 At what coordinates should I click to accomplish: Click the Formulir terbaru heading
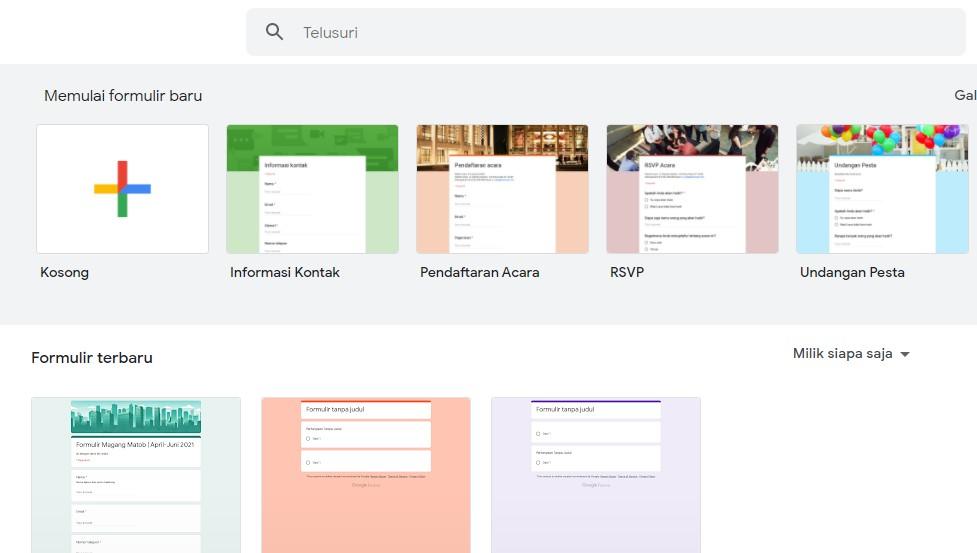pos(92,358)
